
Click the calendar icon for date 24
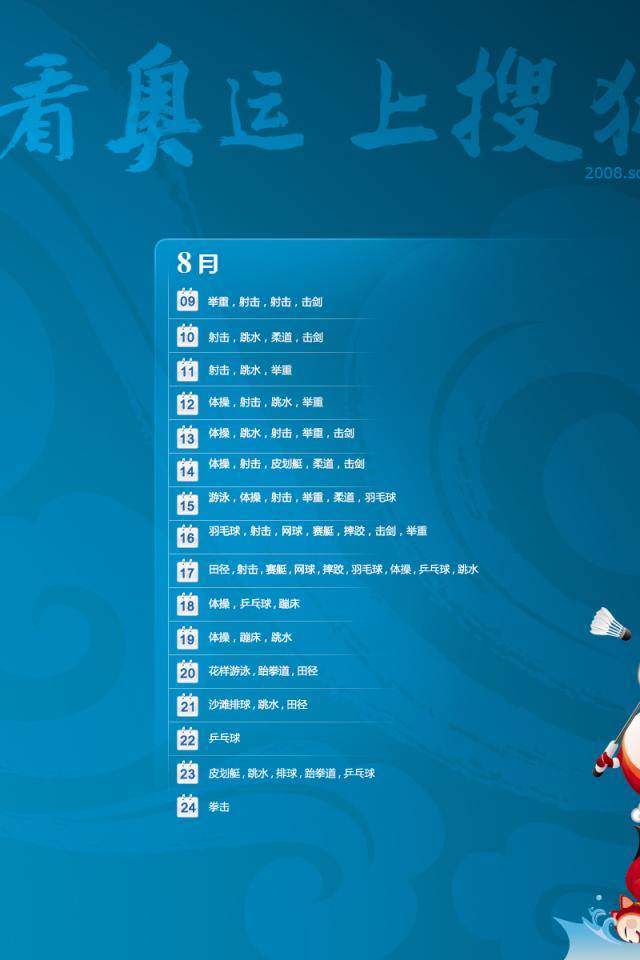tap(187, 806)
